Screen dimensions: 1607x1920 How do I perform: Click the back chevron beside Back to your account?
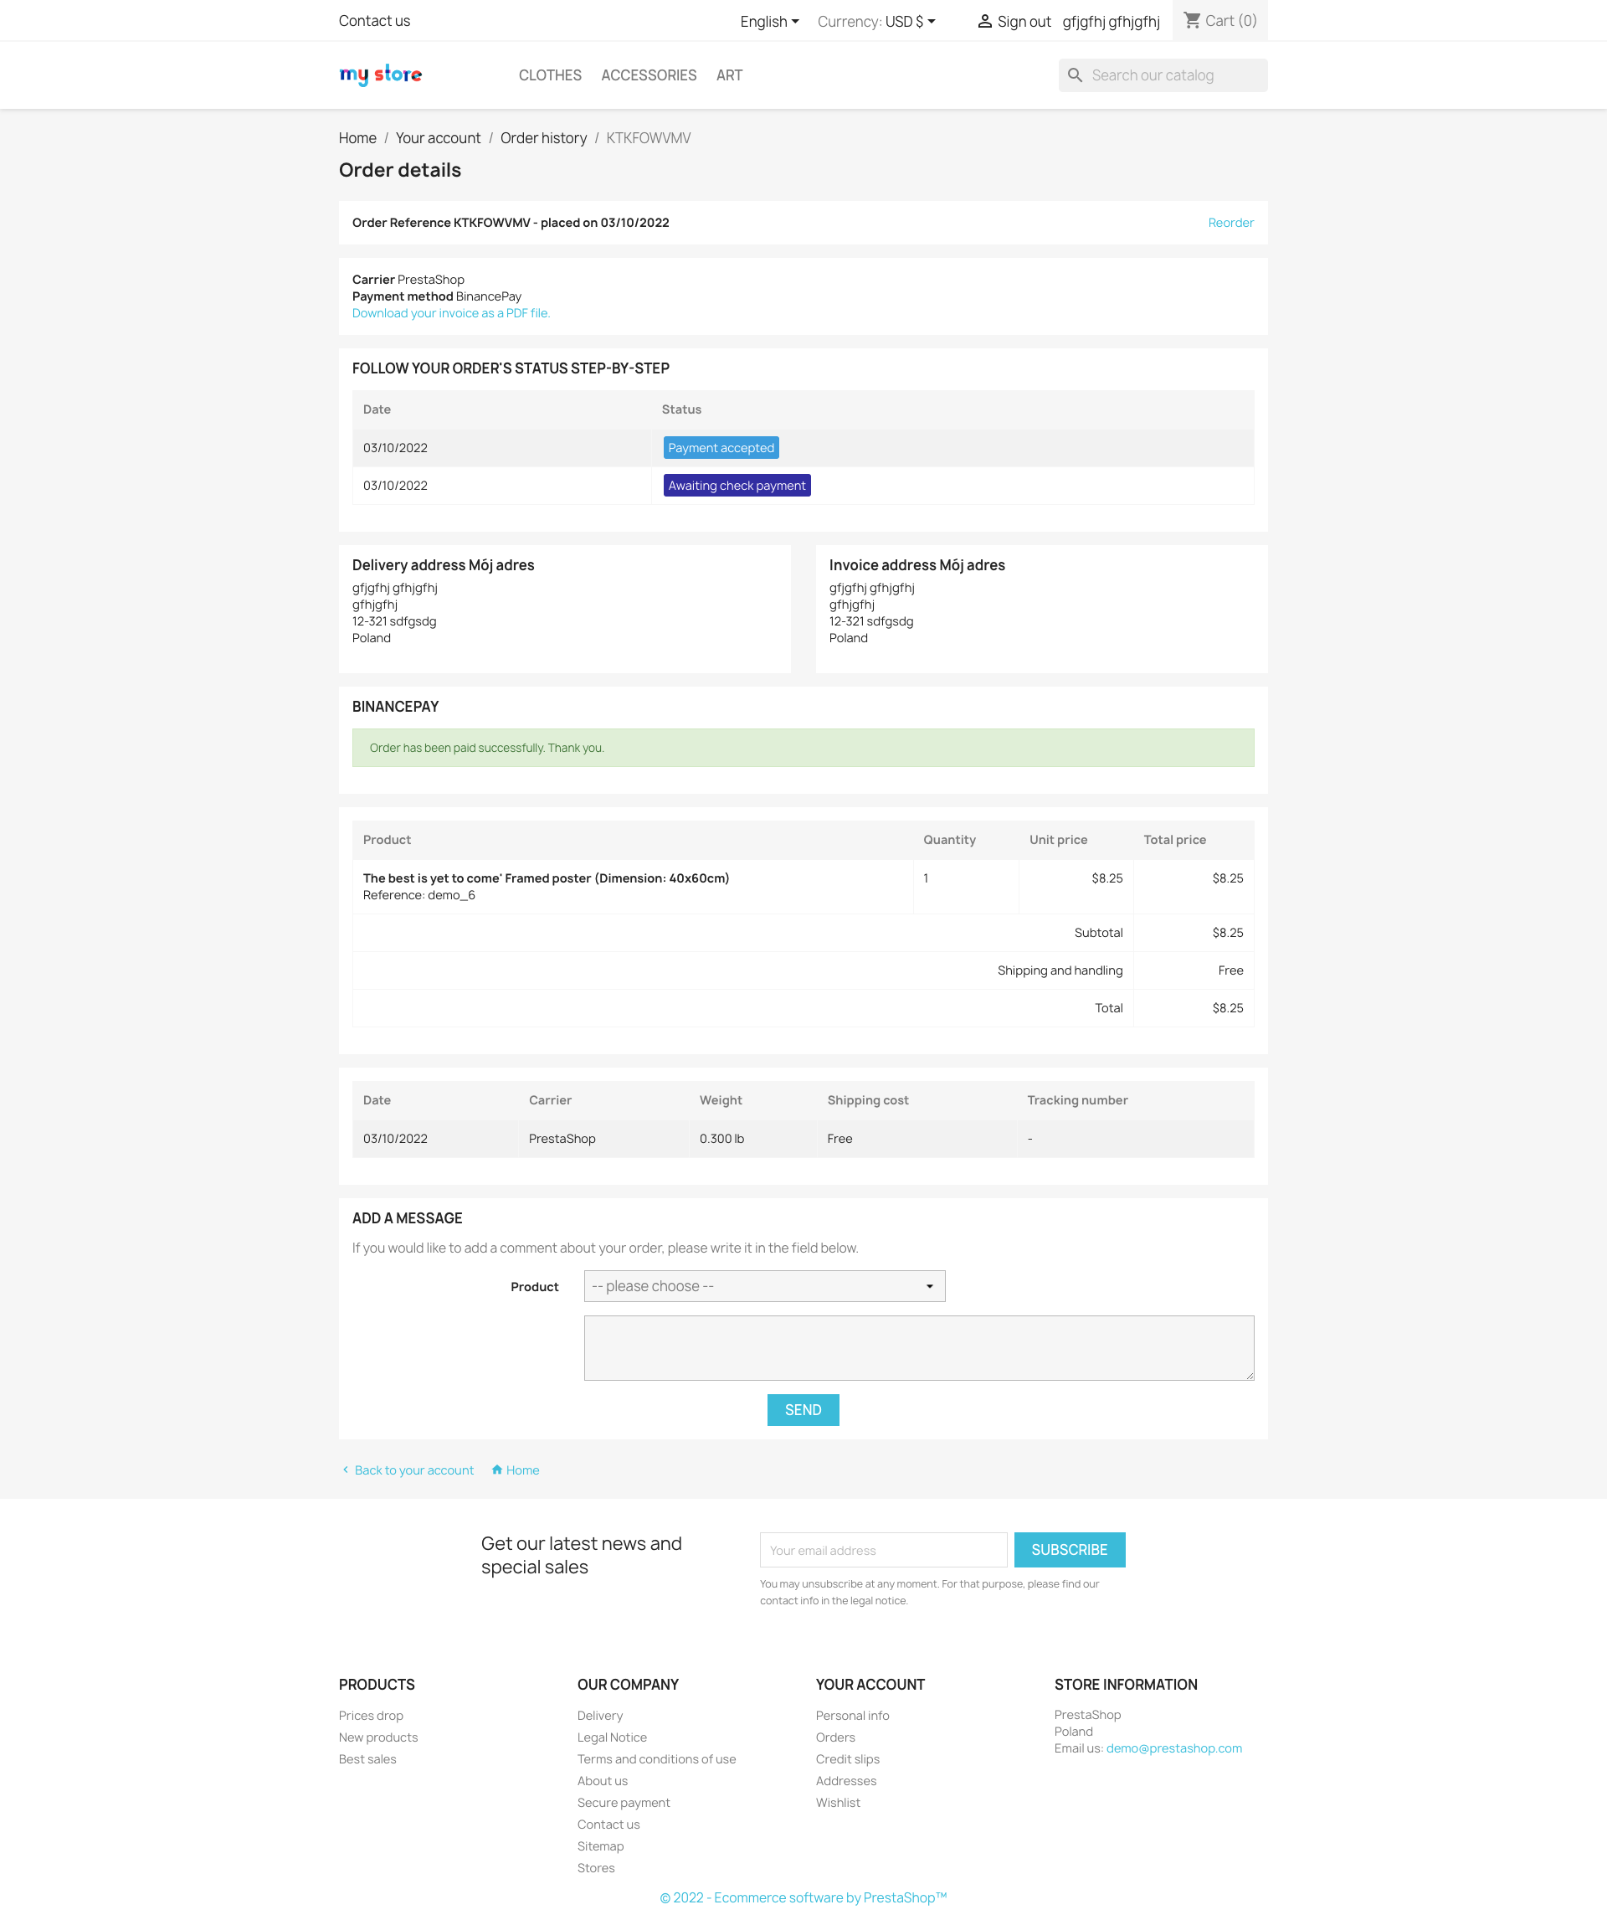coord(345,1470)
